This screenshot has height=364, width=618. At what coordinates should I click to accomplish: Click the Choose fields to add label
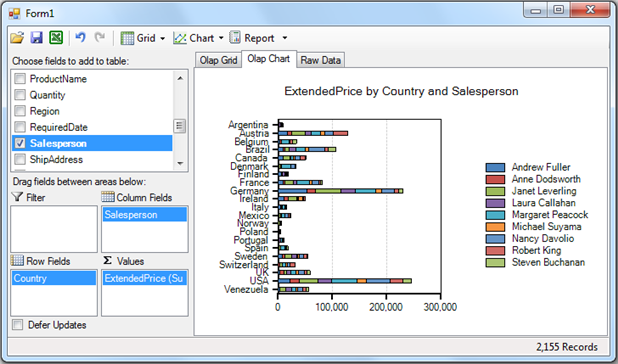coord(71,61)
